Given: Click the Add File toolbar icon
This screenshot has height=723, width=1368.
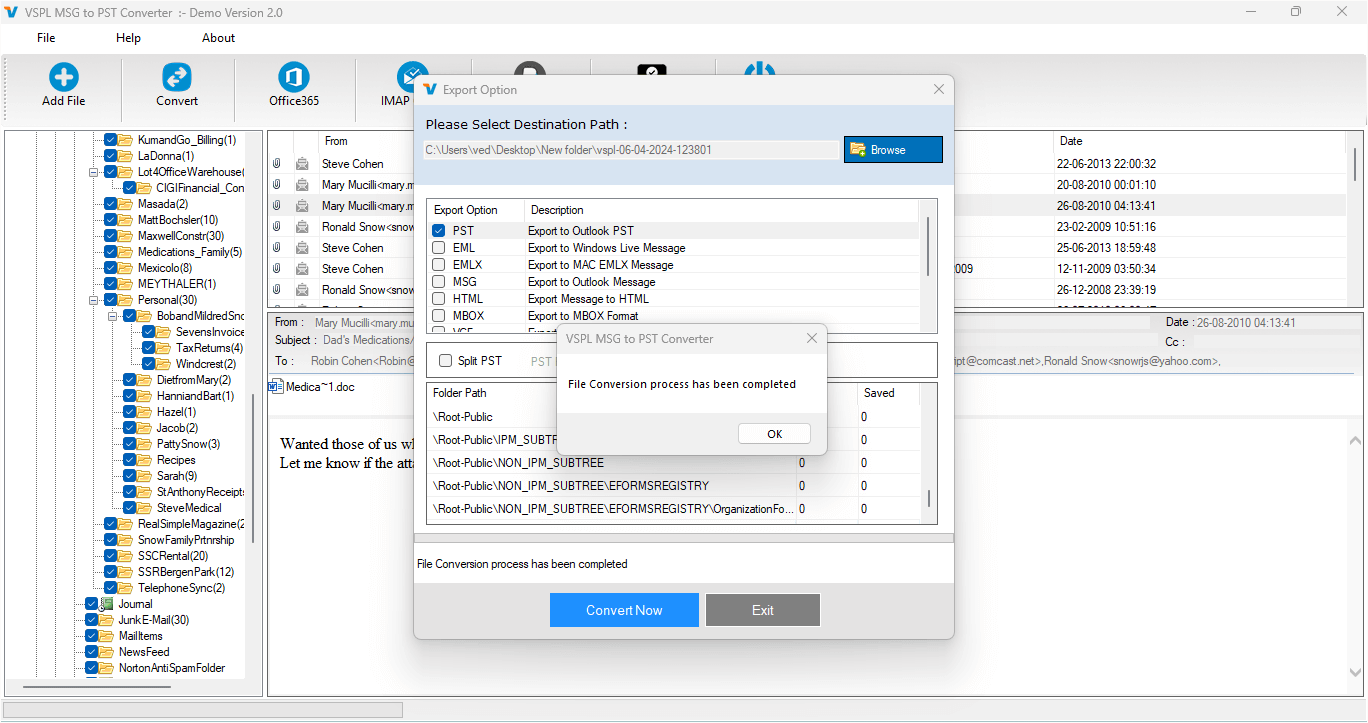Looking at the screenshot, I should pos(64,77).
